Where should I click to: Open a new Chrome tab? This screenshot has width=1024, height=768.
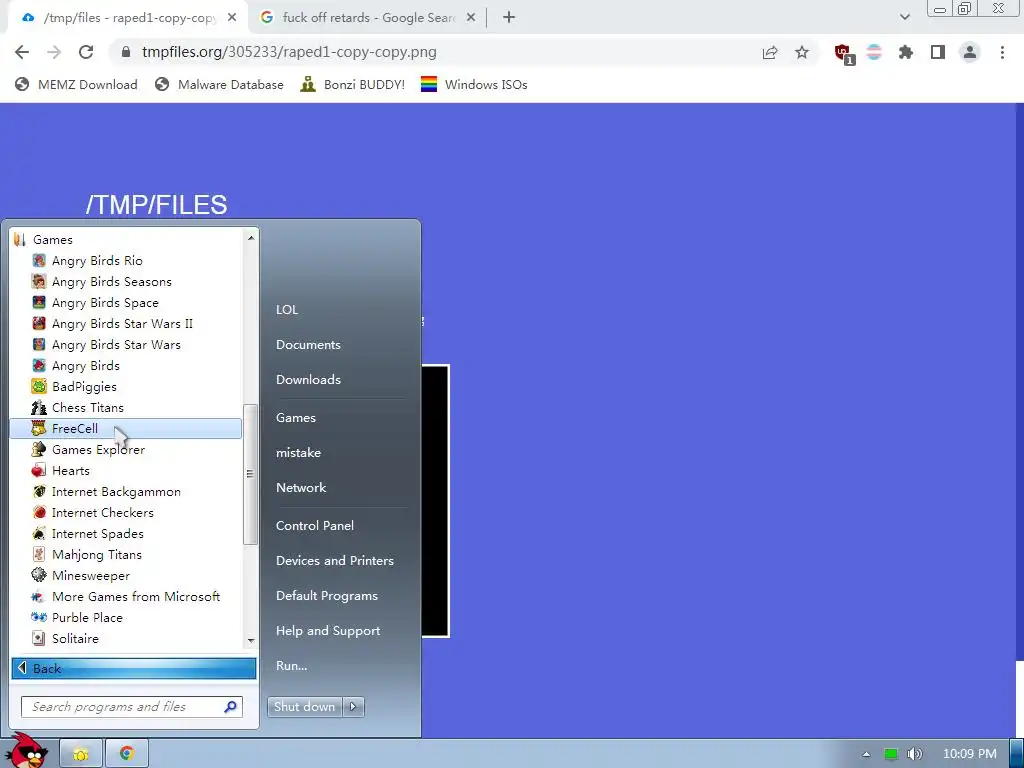tap(509, 18)
